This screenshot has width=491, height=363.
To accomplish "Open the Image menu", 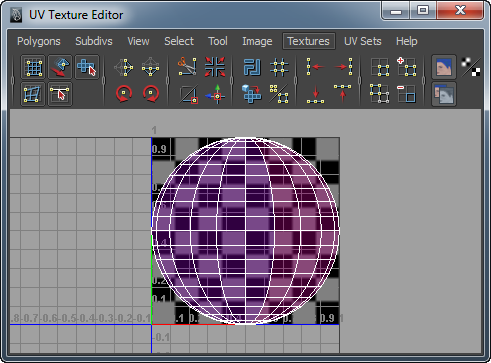I will pyautogui.click(x=257, y=41).
